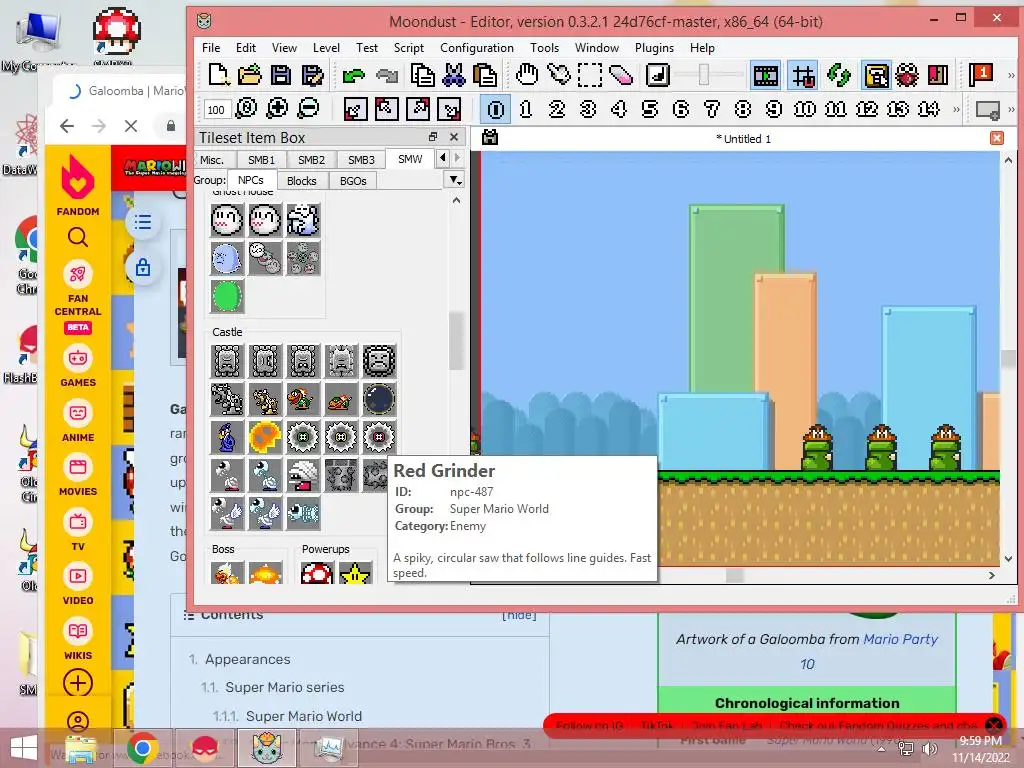The height and width of the screenshot is (768, 1024).
Task: Select the Misc. tileset tab
Action: pyautogui.click(x=212, y=160)
